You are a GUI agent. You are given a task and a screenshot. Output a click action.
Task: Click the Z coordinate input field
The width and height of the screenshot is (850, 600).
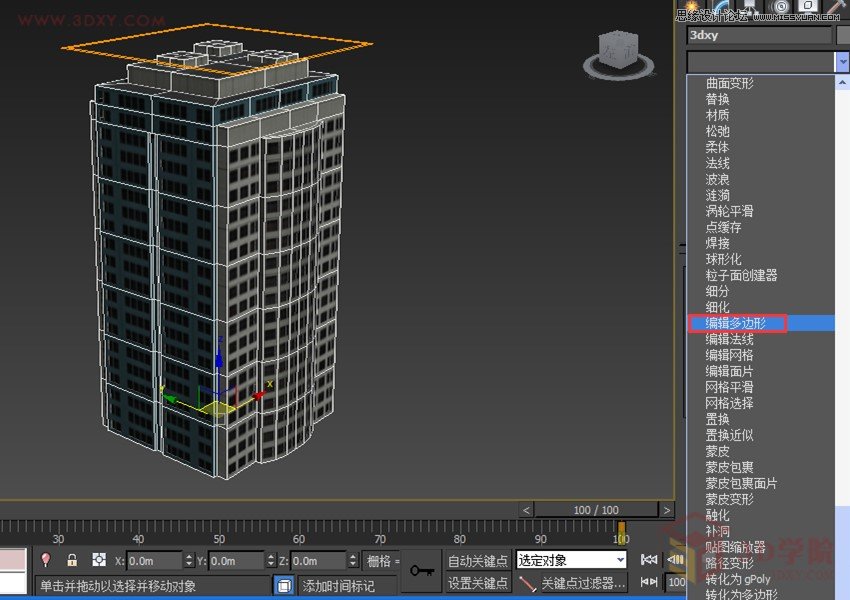tap(318, 561)
